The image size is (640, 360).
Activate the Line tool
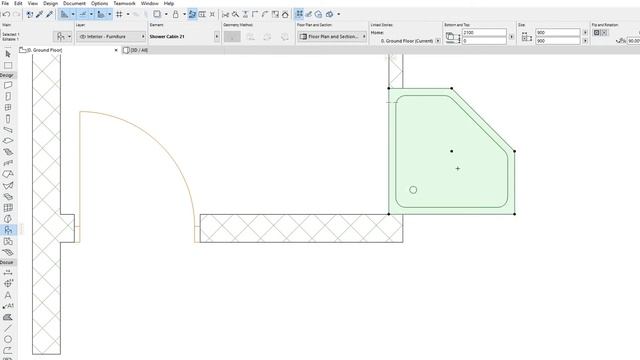8,328
